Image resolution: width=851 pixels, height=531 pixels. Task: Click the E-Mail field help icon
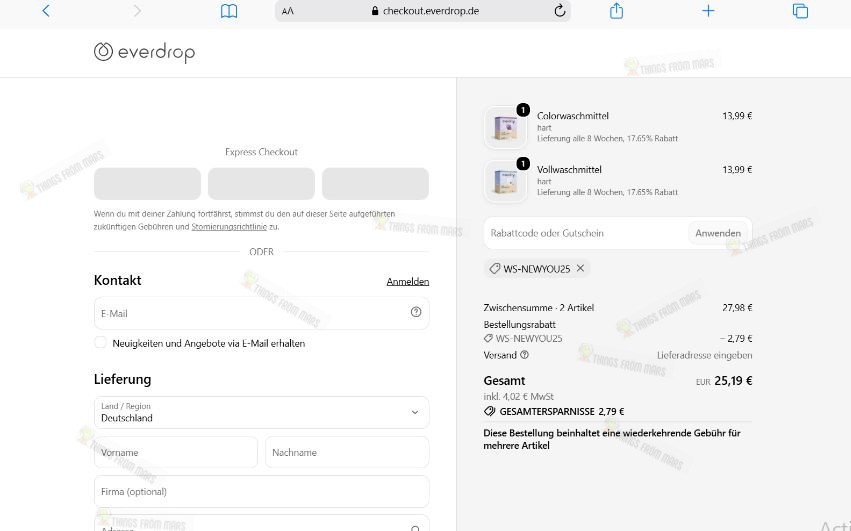pyautogui.click(x=416, y=312)
